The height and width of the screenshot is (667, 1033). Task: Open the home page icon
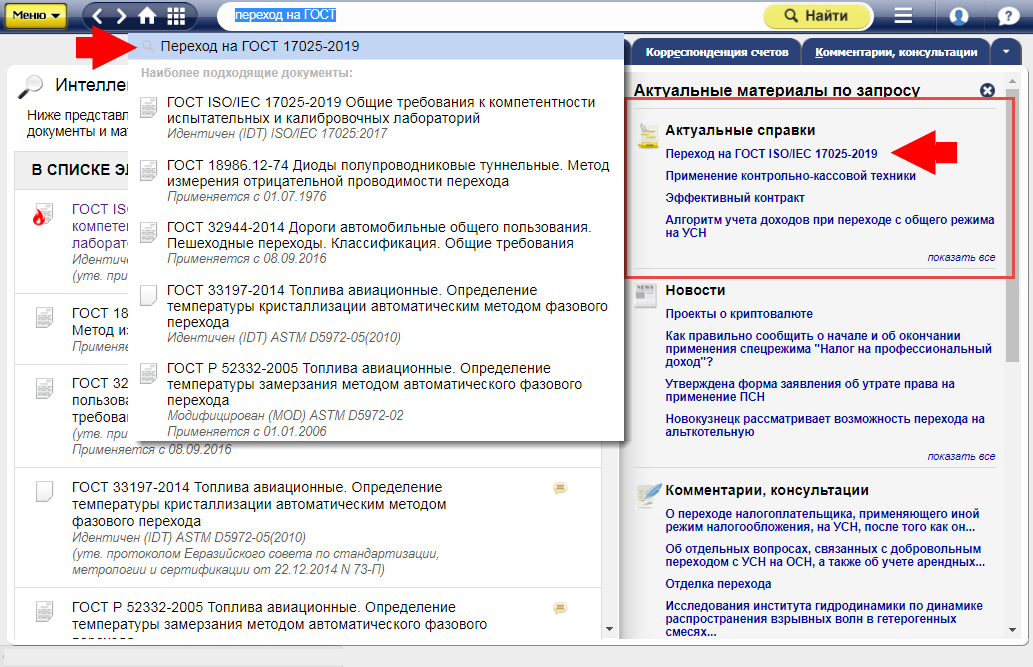tap(147, 16)
